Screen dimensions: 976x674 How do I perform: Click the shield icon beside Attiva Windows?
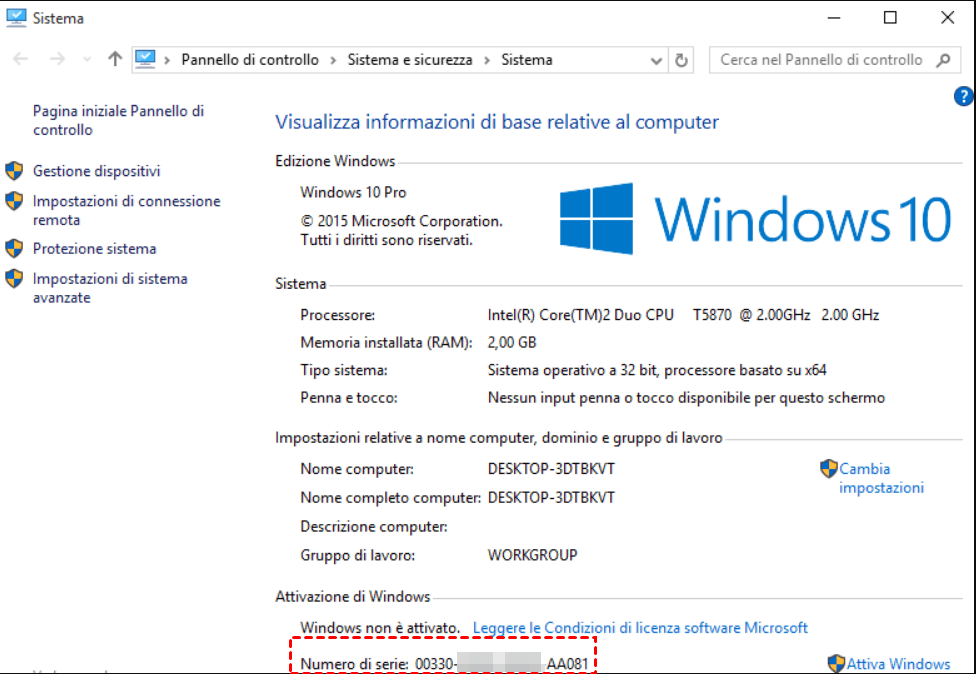tap(836, 663)
